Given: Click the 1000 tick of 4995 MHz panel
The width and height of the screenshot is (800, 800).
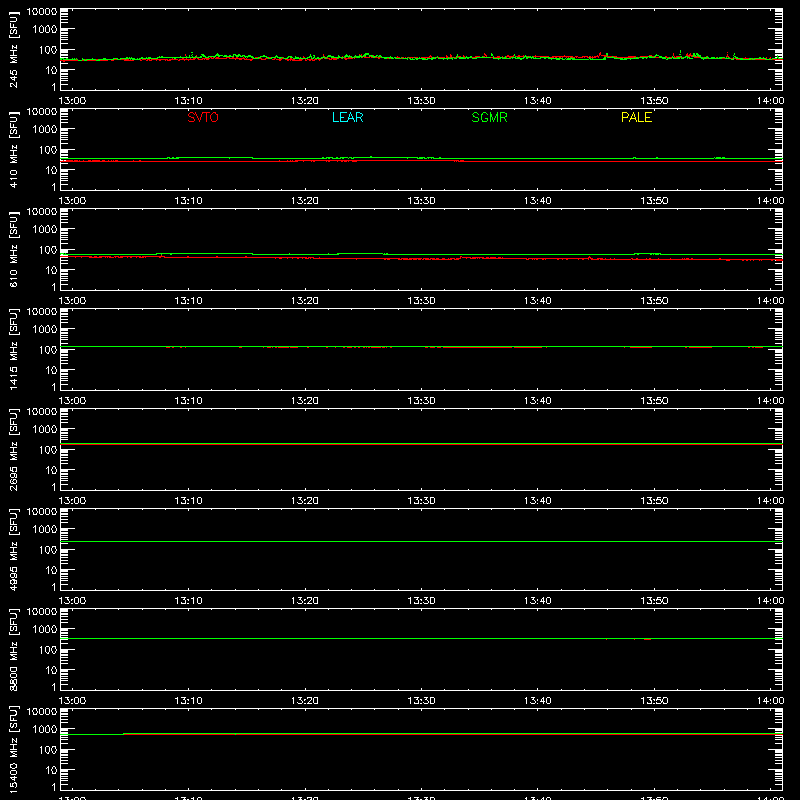Looking at the screenshot, I should click(x=45, y=530).
